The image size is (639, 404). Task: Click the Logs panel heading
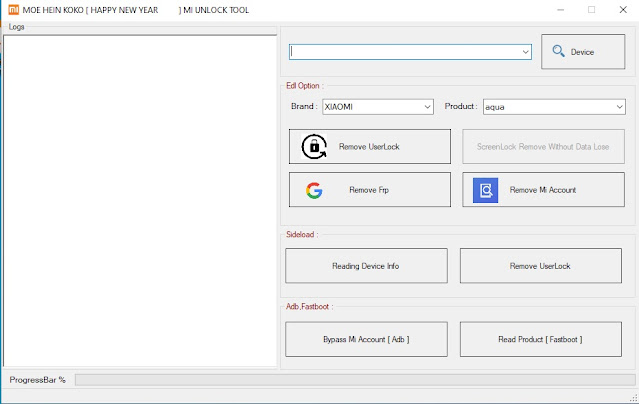coord(16,27)
